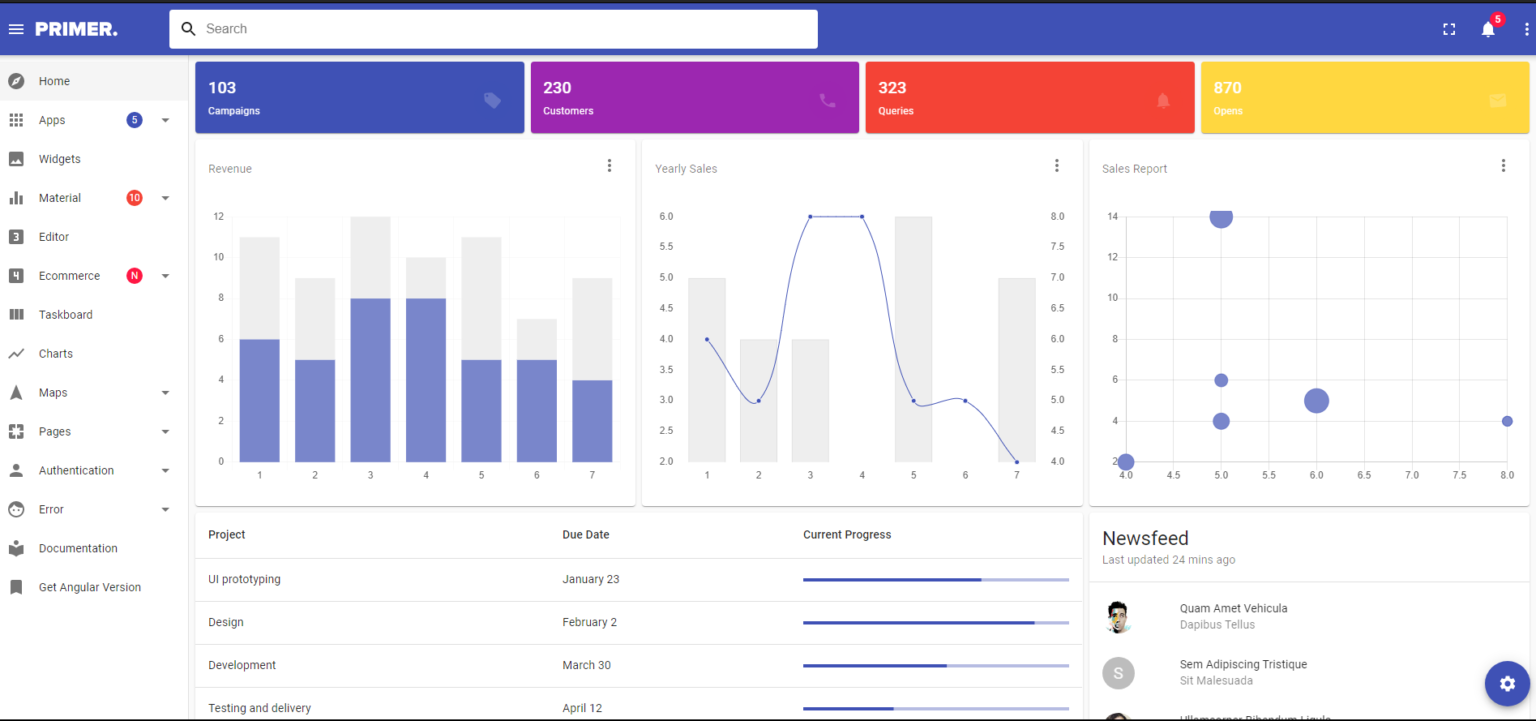The width and height of the screenshot is (1536, 721).
Task: Click the Campaigns card tag icon
Action: pos(492,100)
